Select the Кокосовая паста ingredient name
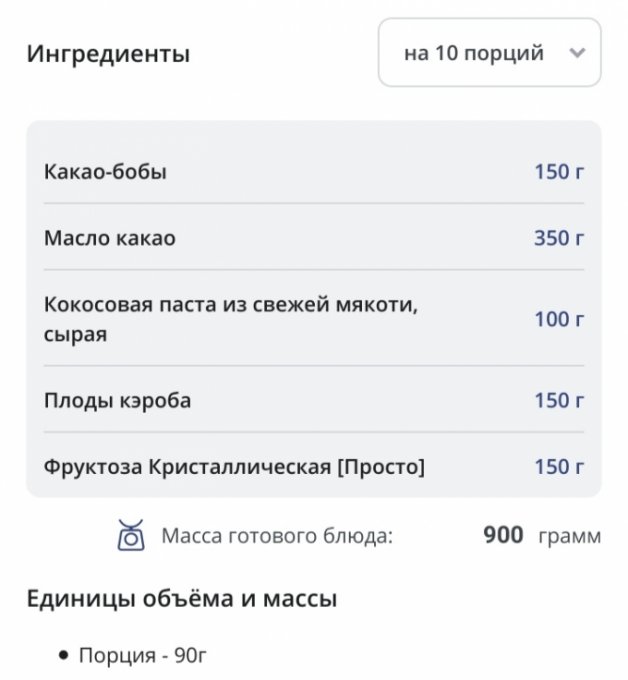 (x=230, y=304)
